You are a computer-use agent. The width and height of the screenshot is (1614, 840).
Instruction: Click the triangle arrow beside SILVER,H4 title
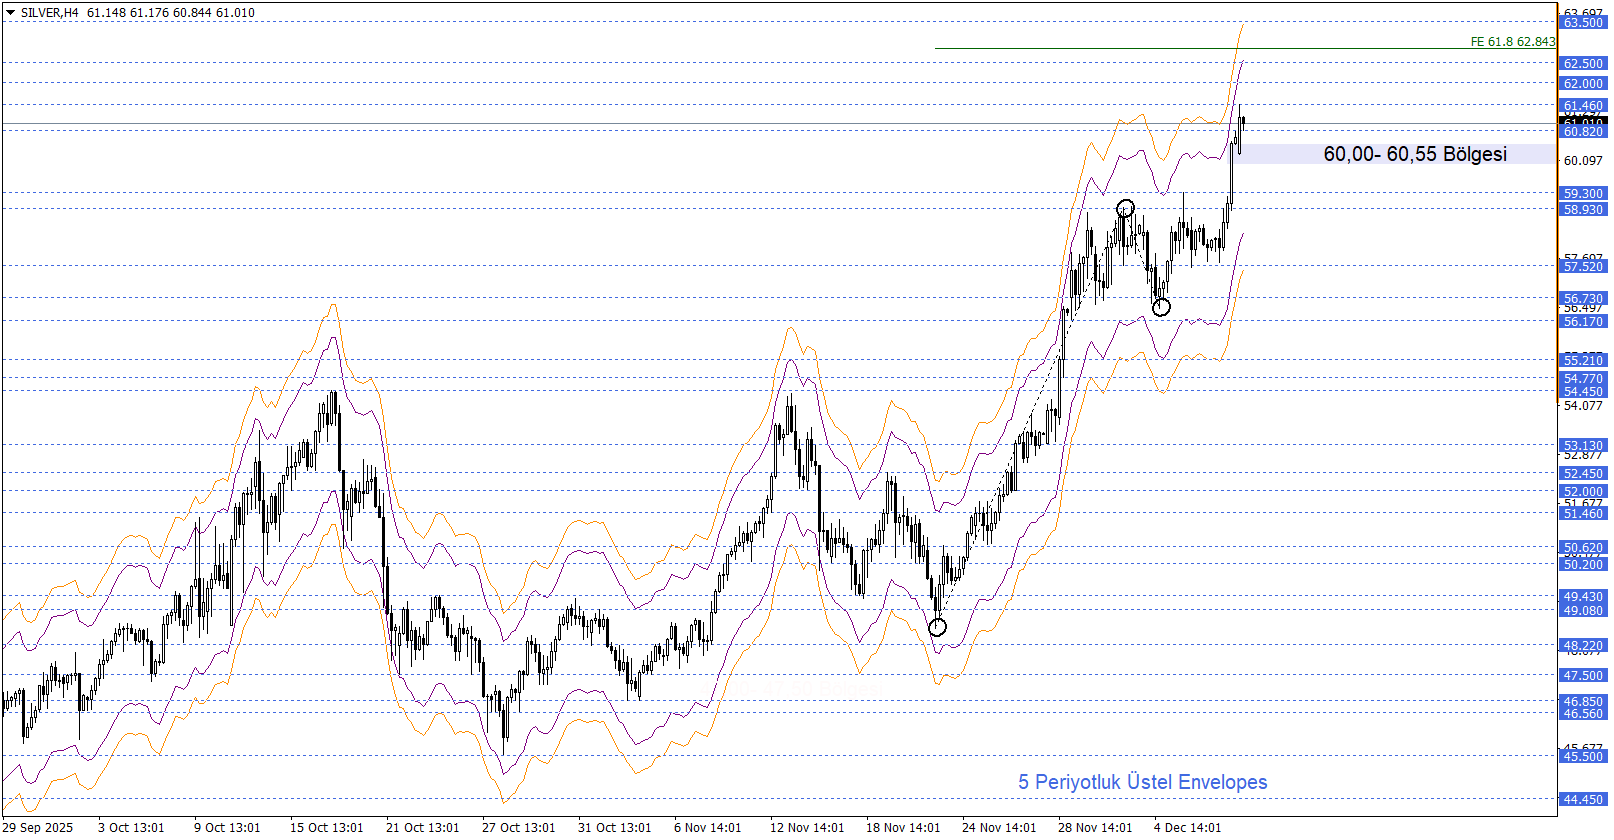(10, 13)
